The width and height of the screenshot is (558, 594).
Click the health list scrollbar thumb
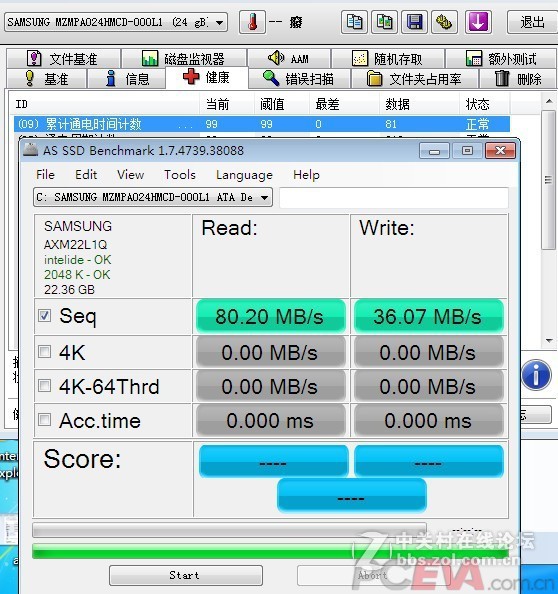click(549, 180)
